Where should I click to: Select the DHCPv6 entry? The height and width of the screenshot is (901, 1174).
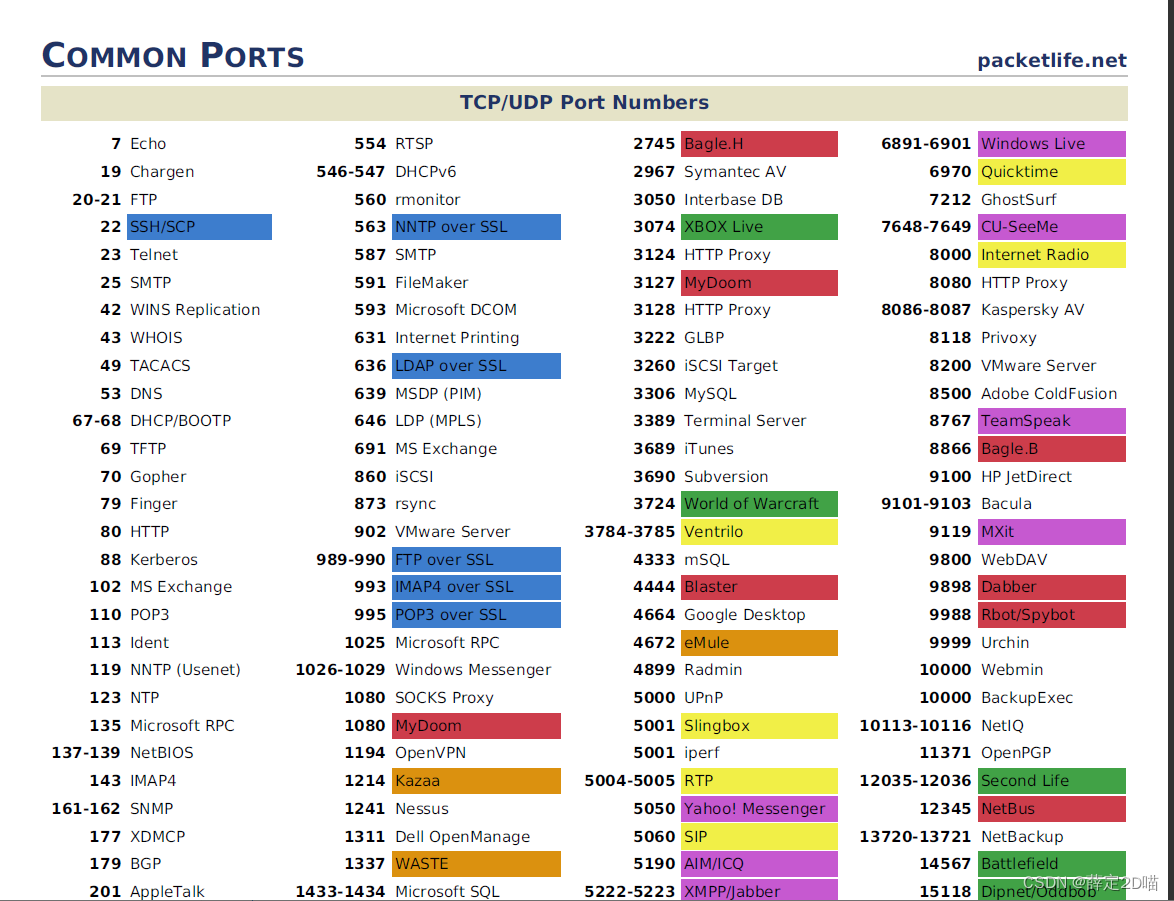(x=425, y=172)
